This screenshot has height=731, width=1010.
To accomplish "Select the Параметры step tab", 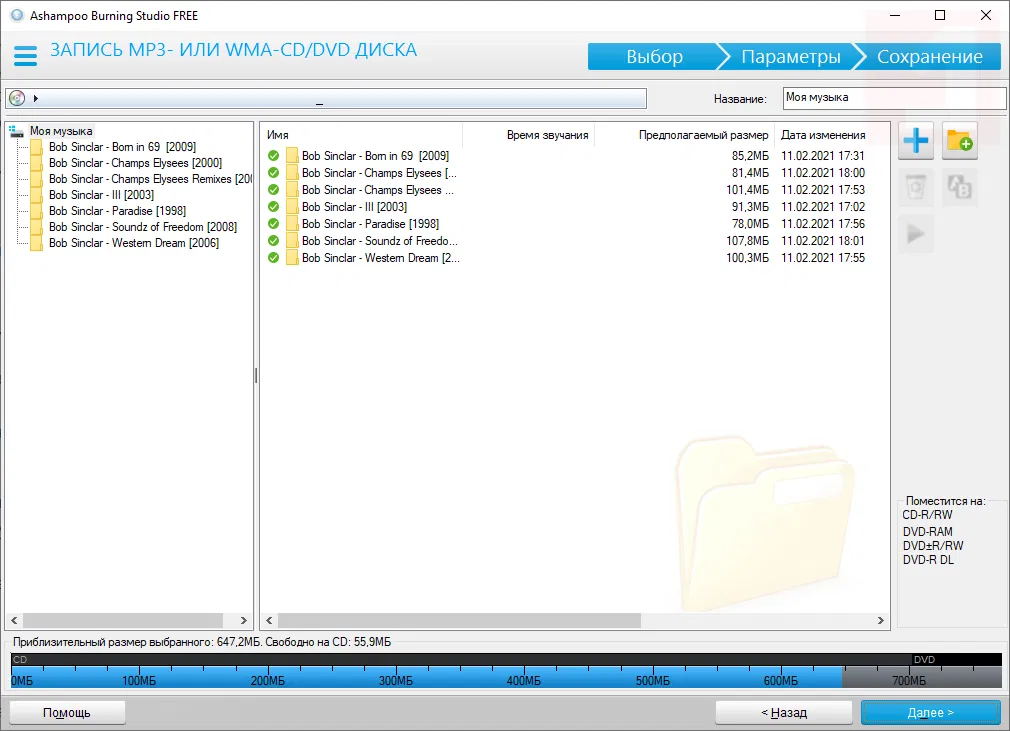I will 790,57.
